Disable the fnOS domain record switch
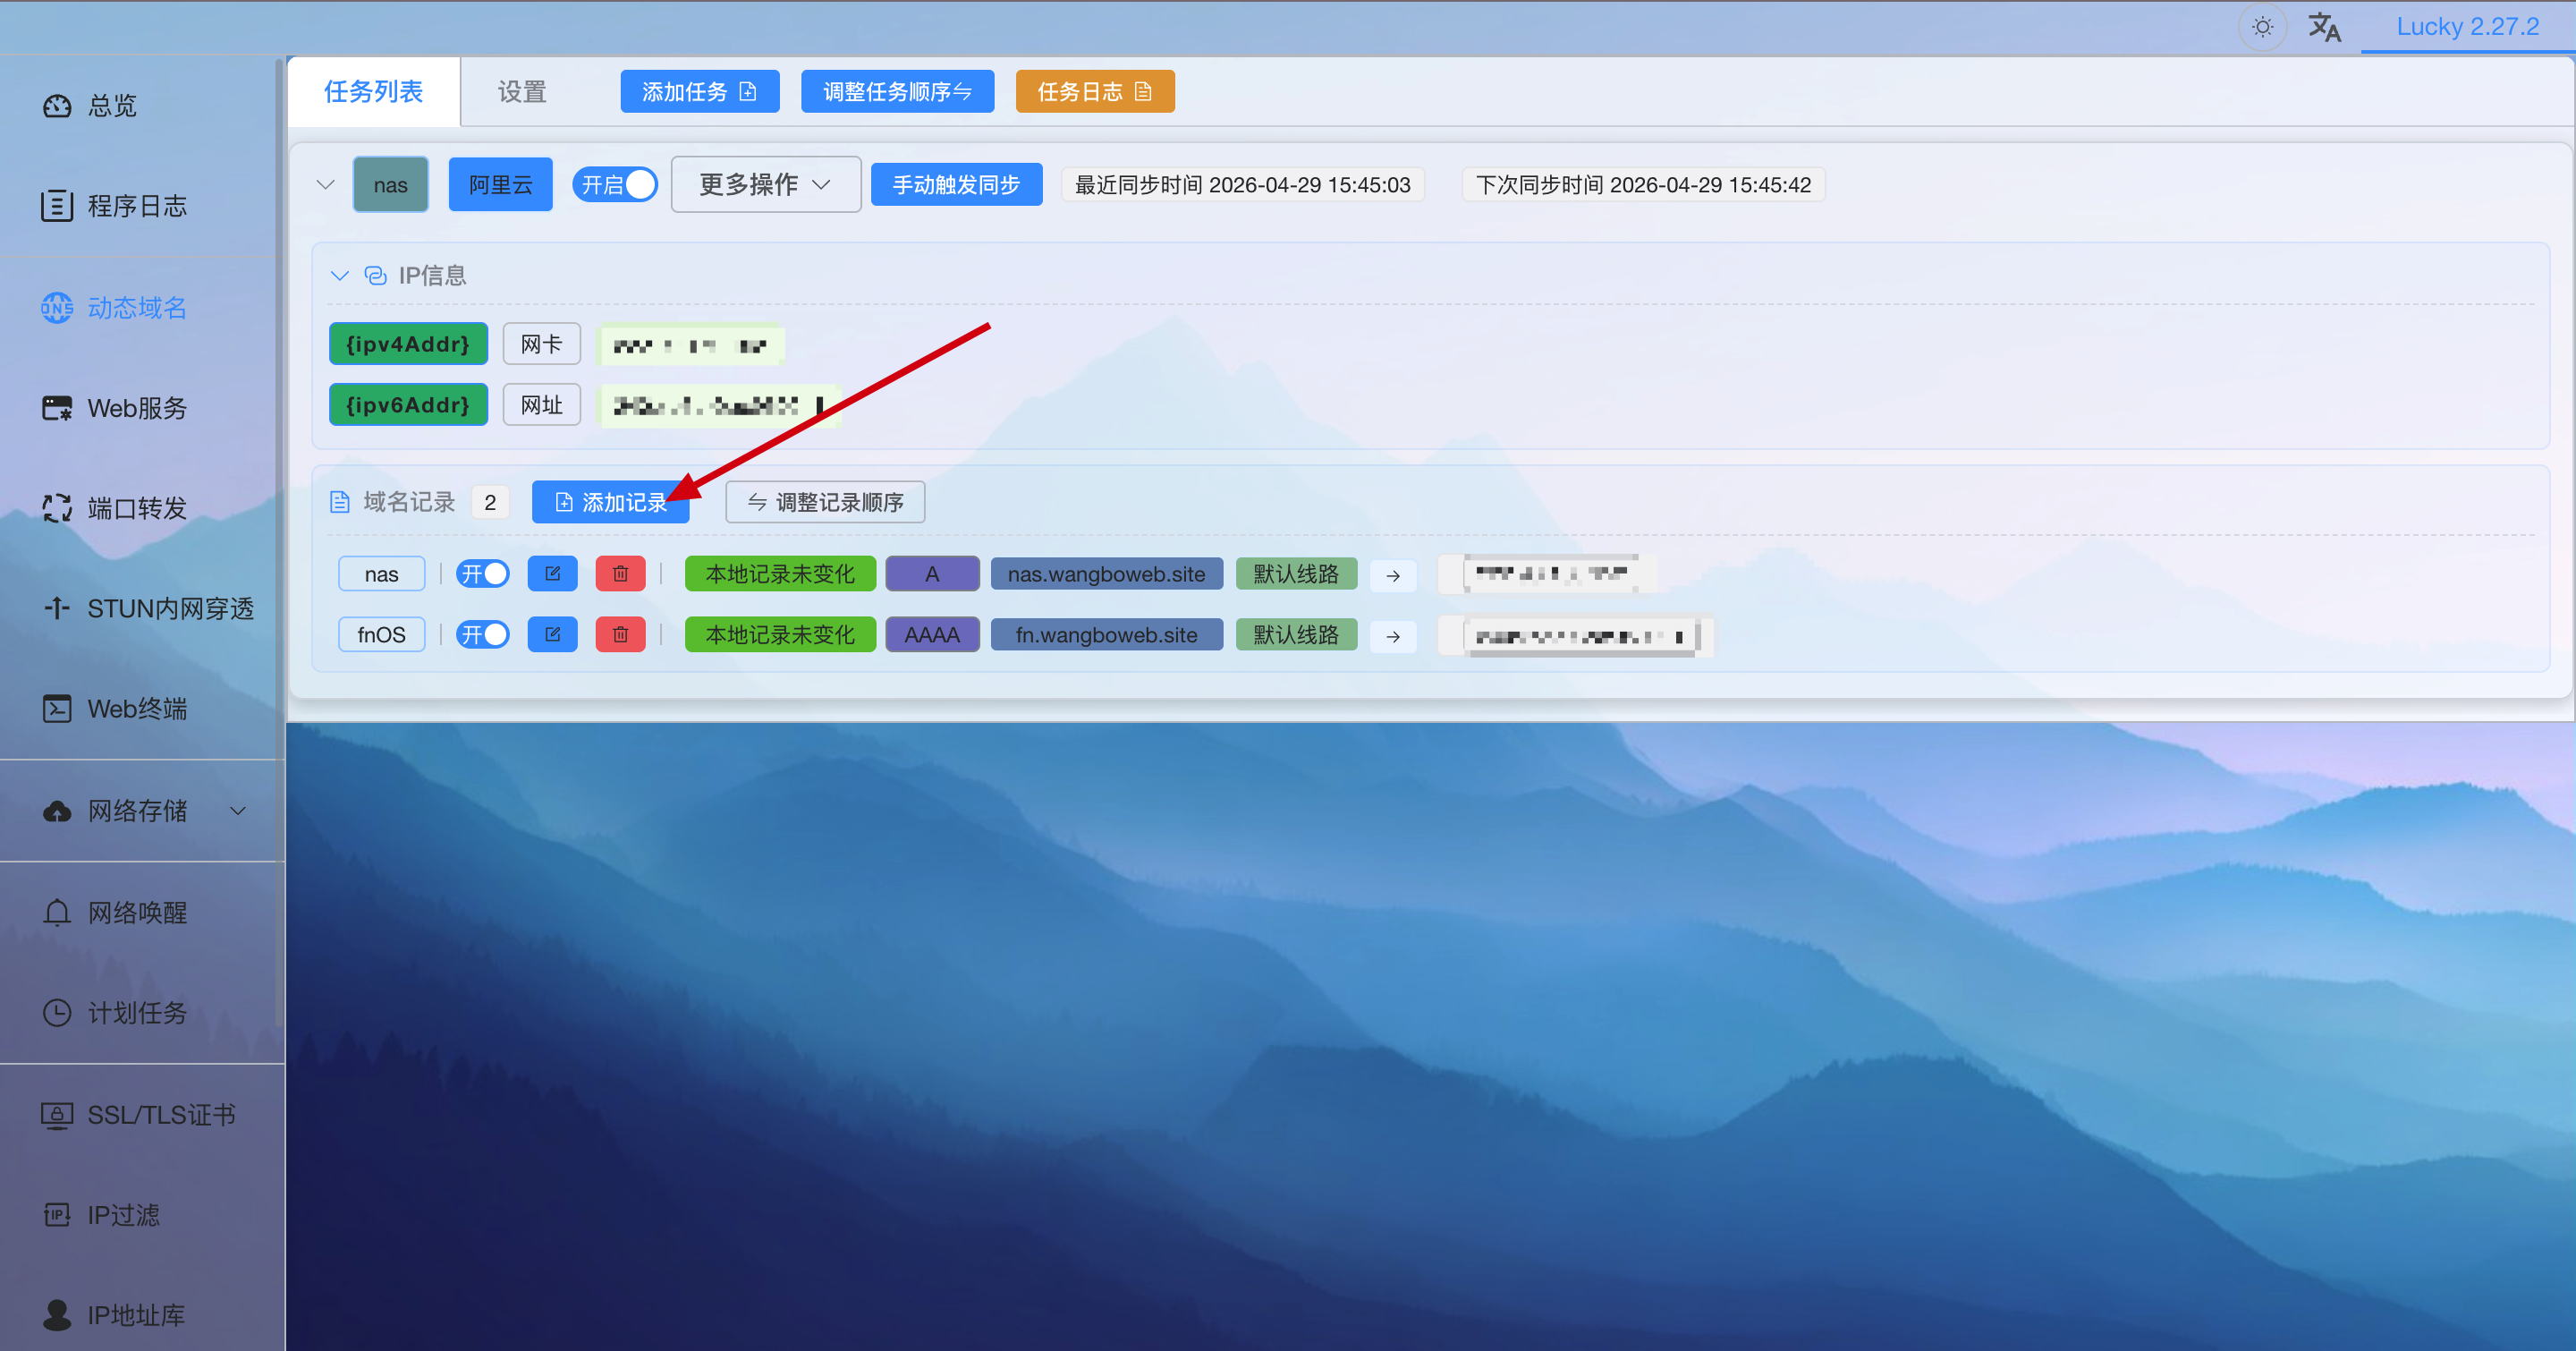This screenshot has height=1351, width=2576. point(483,635)
